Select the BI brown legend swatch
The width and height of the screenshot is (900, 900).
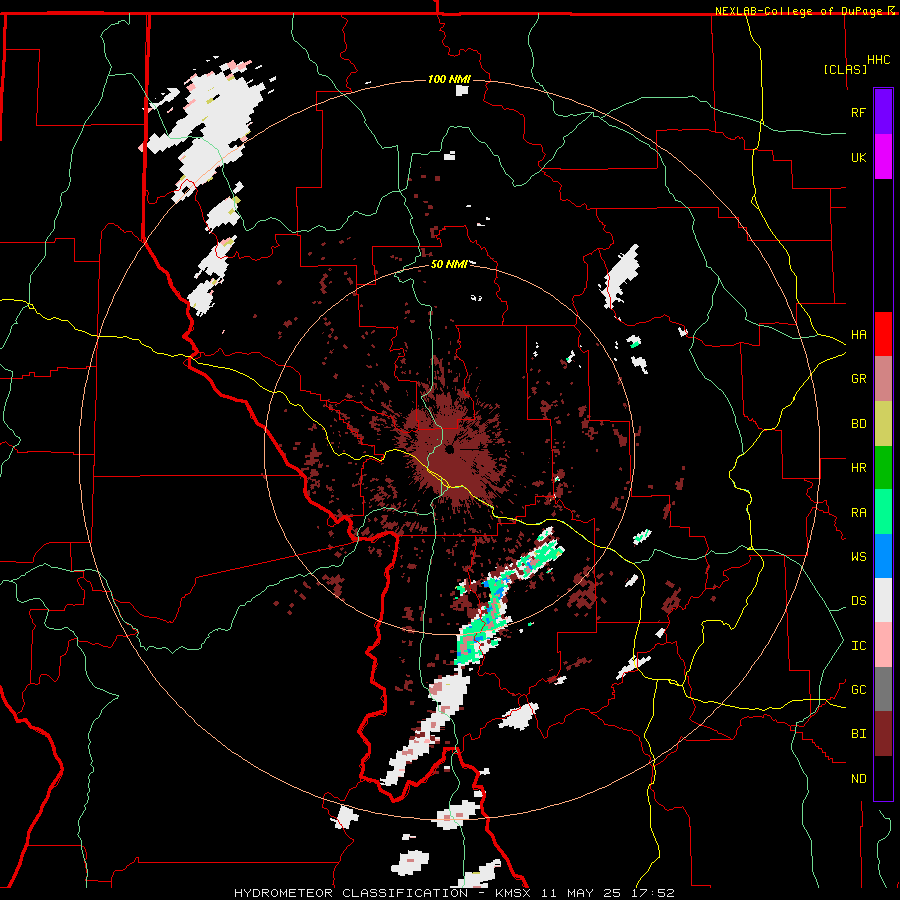pyautogui.click(x=883, y=734)
